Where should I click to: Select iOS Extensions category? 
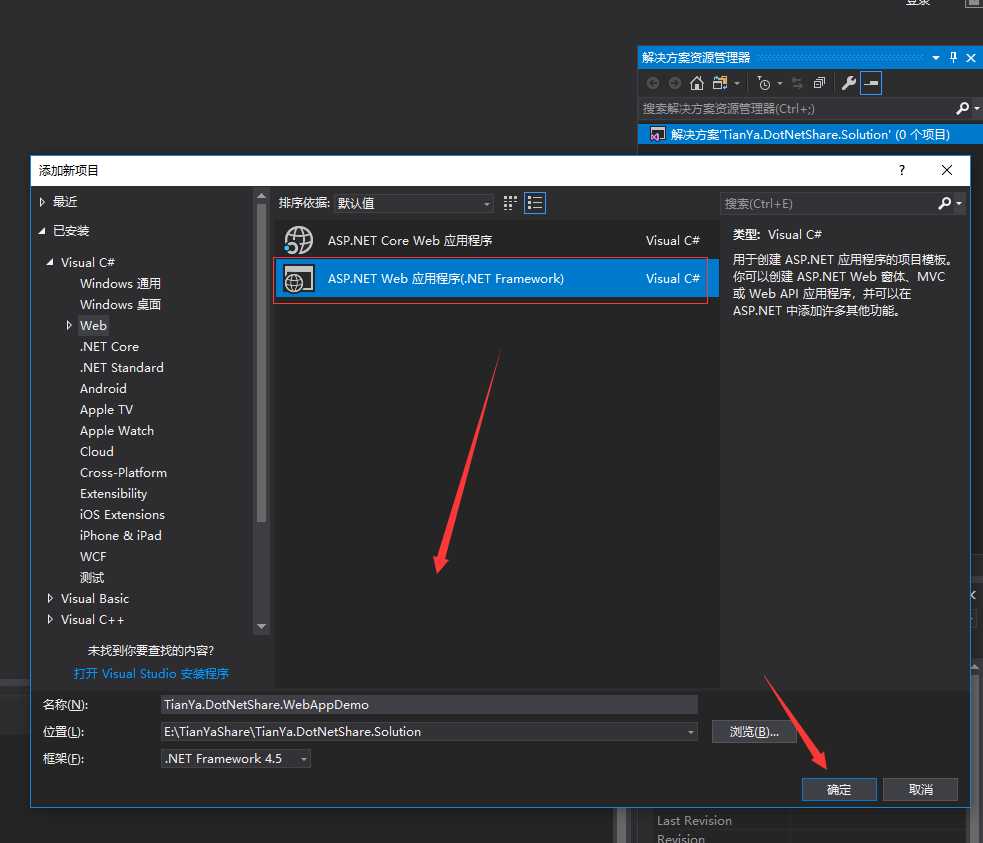(122, 515)
